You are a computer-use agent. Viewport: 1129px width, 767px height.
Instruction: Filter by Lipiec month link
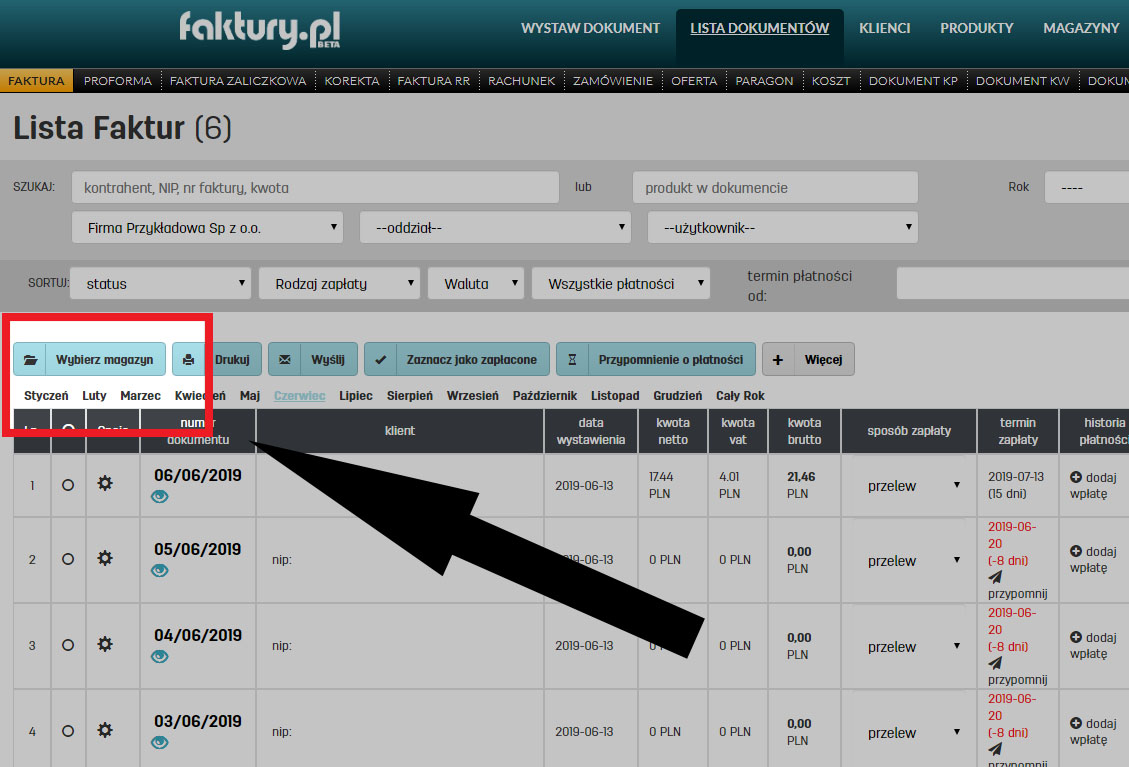tap(356, 396)
